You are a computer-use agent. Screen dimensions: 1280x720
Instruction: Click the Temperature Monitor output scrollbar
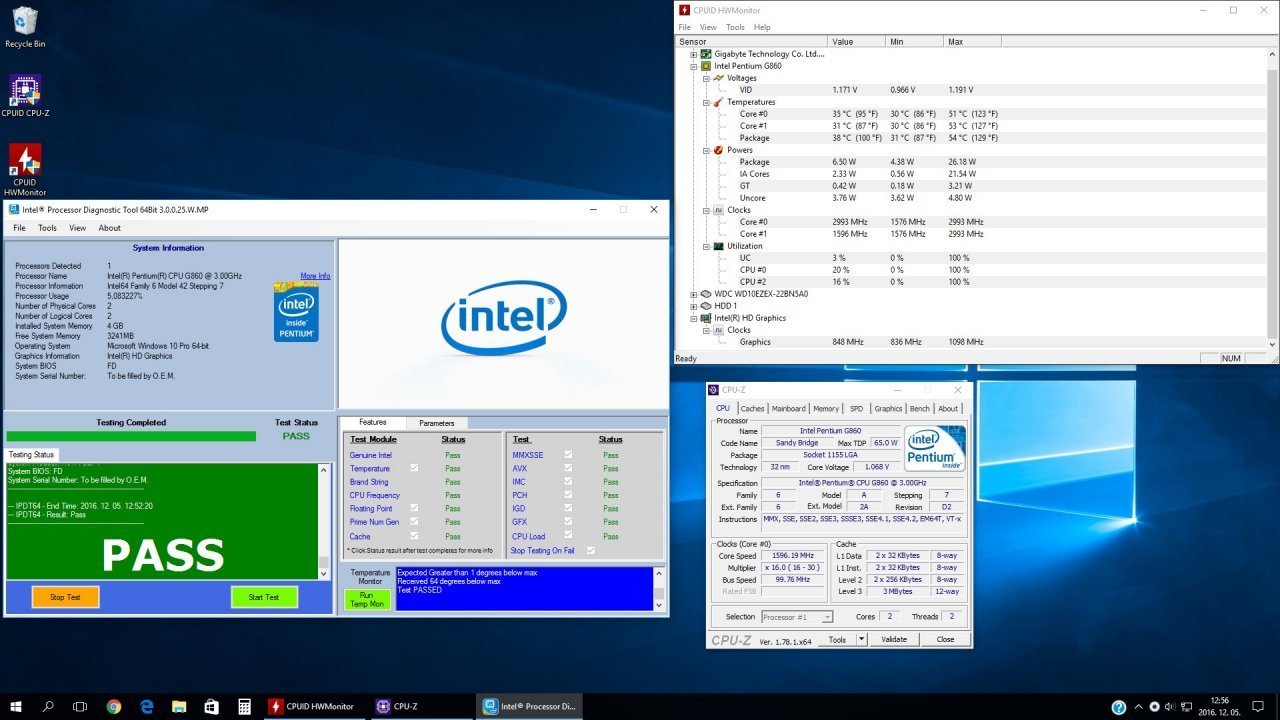(x=657, y=589)
